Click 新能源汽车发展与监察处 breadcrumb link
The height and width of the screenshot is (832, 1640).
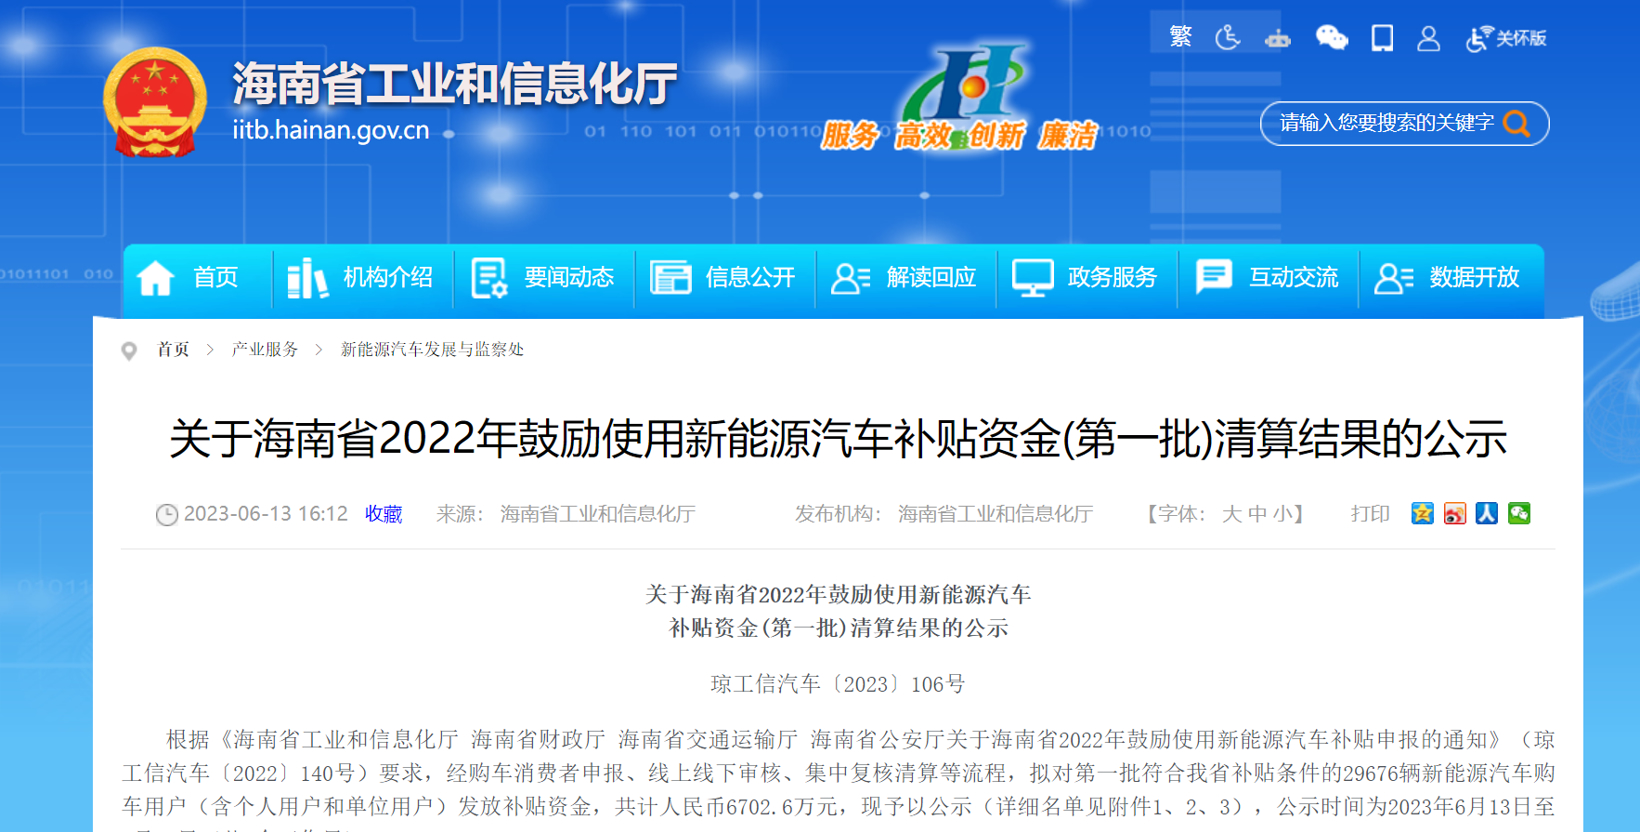pos(432,349)
